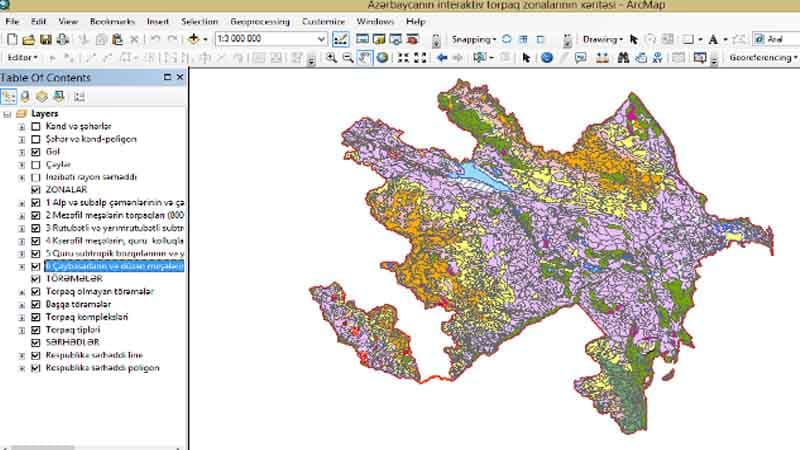This screenshot has width=800, height=450.
Task: Open the Georeferencing dropdown menu
Action: 763,58
